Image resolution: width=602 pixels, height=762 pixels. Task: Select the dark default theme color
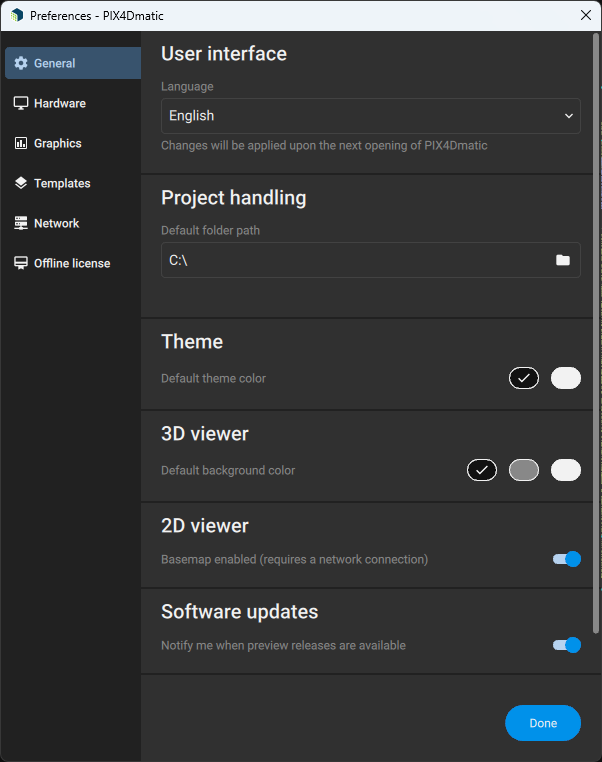coord(524,378)
